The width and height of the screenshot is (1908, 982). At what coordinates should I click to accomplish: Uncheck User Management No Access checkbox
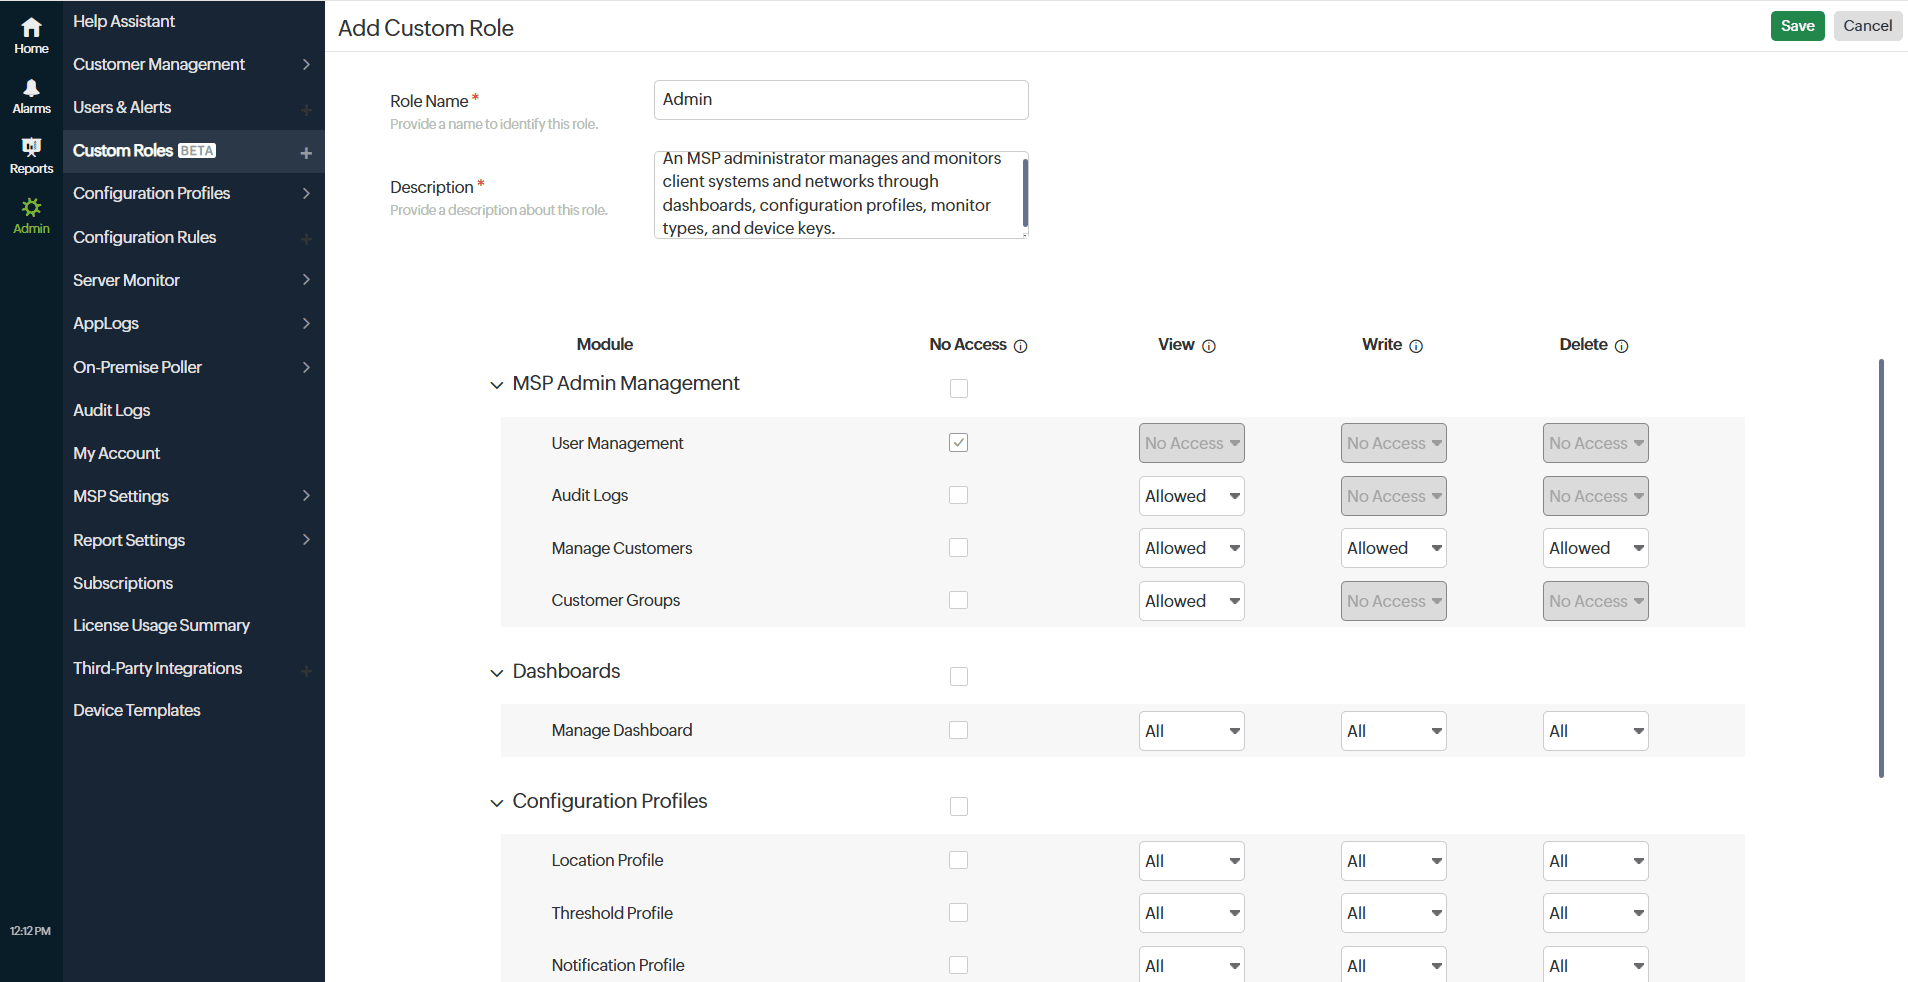[x=958, y=443]
